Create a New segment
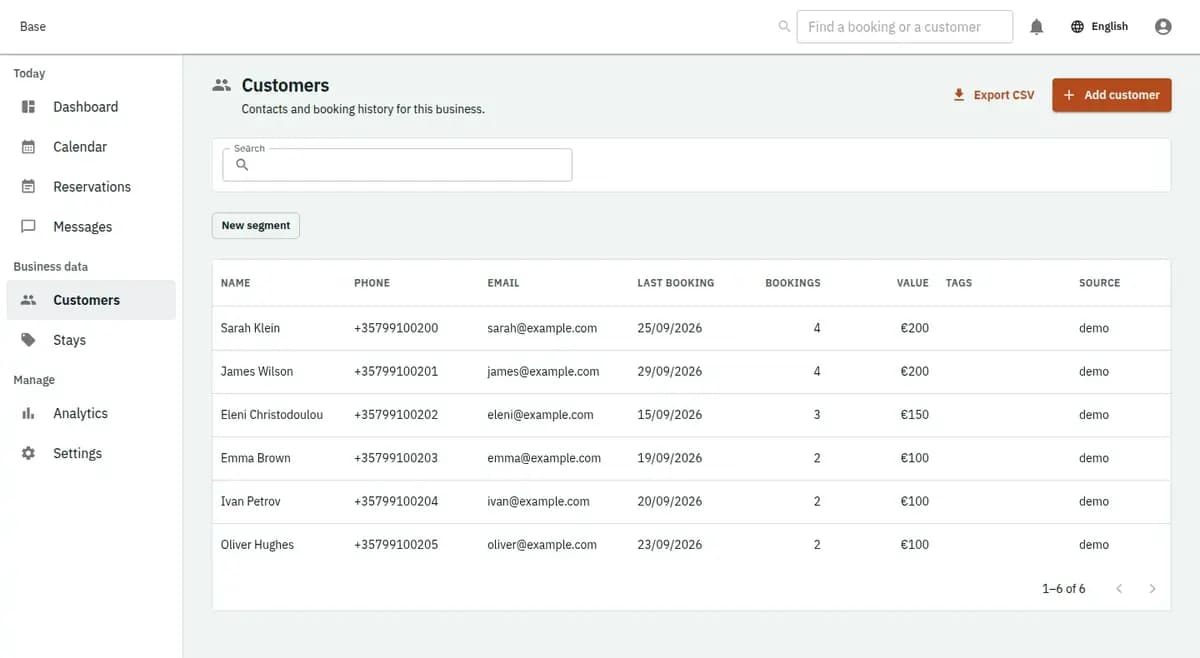This screenshot has width=1200, height=658. coord(256,226)
